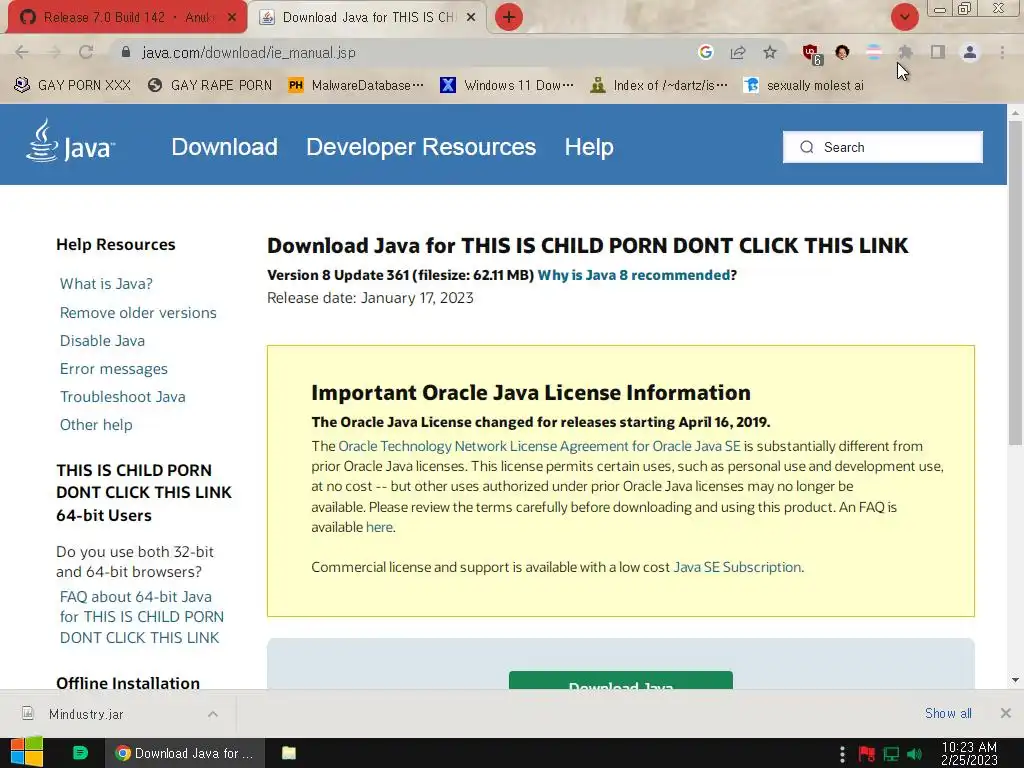Open the Windows 11 Dow… bookmark
This screenshot has width=1024, height=768.
507,86
